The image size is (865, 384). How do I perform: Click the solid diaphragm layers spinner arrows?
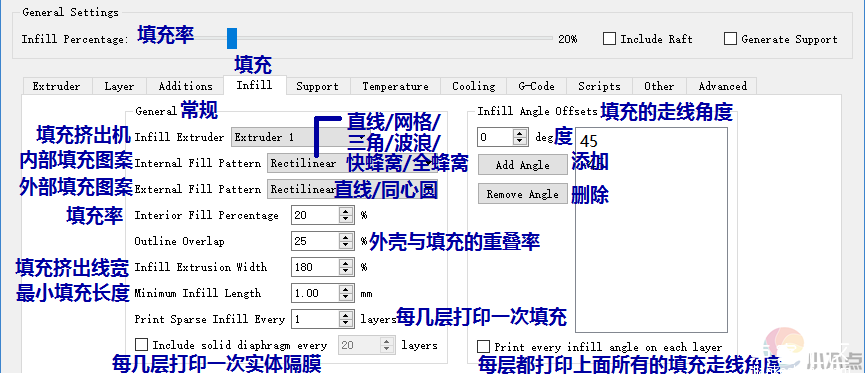tap(388, 345)
